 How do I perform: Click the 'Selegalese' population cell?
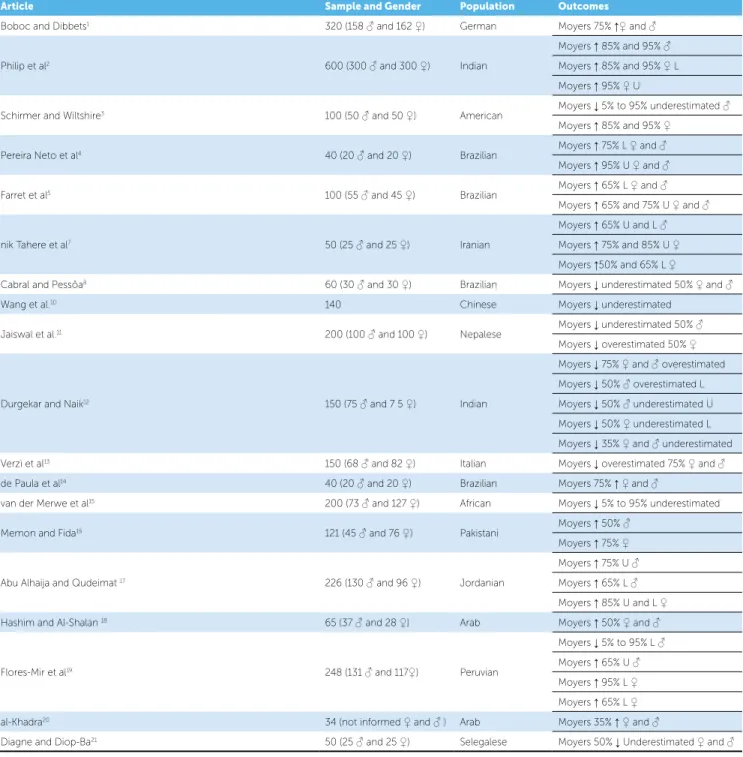click(483, 742)
